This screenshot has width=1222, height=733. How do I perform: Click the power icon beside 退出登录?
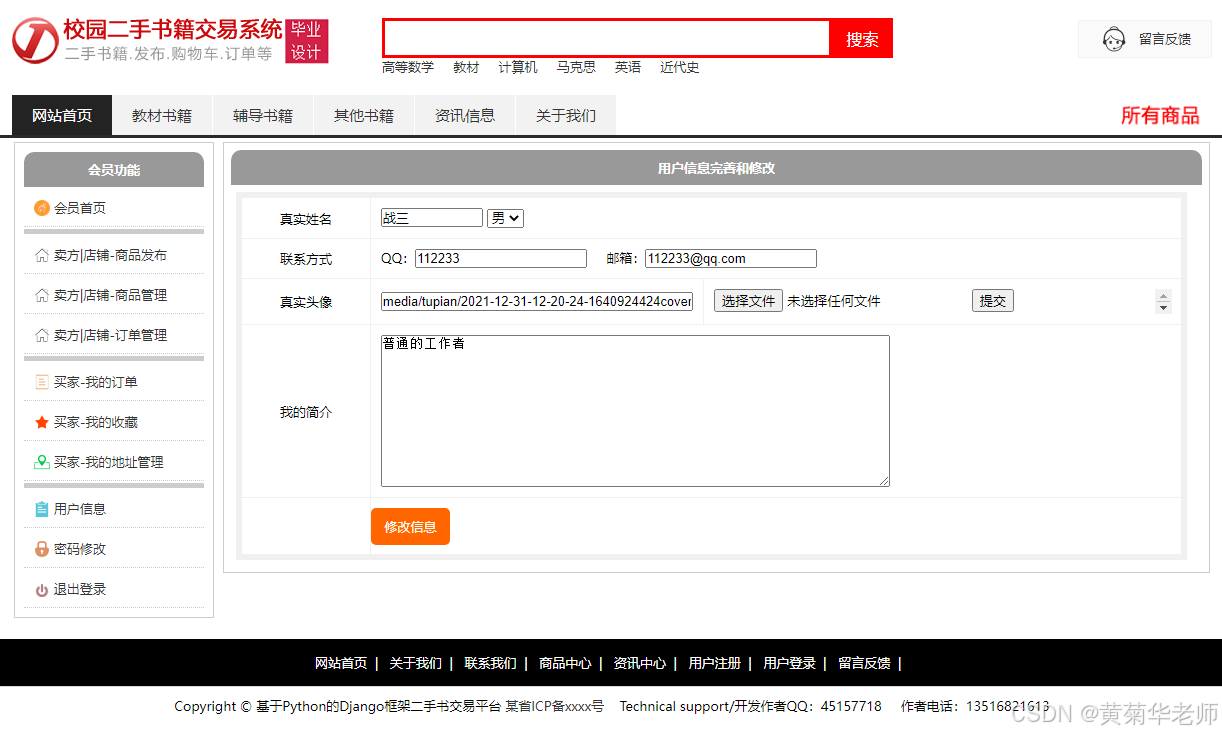click(x=42, y=590)
